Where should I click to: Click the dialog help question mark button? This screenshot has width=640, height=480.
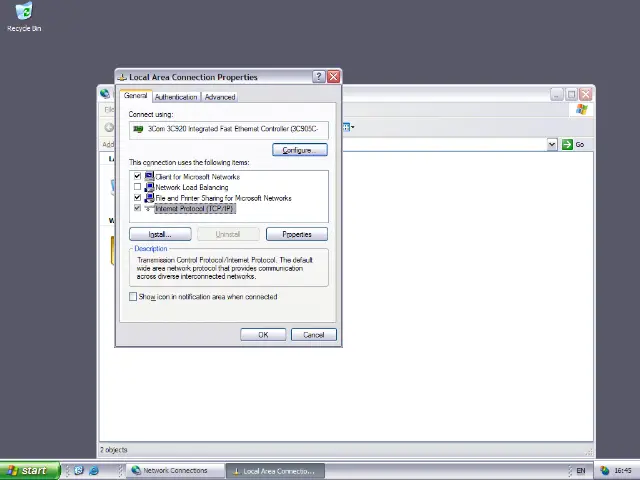pyautogui.click(x=318, y=77)
